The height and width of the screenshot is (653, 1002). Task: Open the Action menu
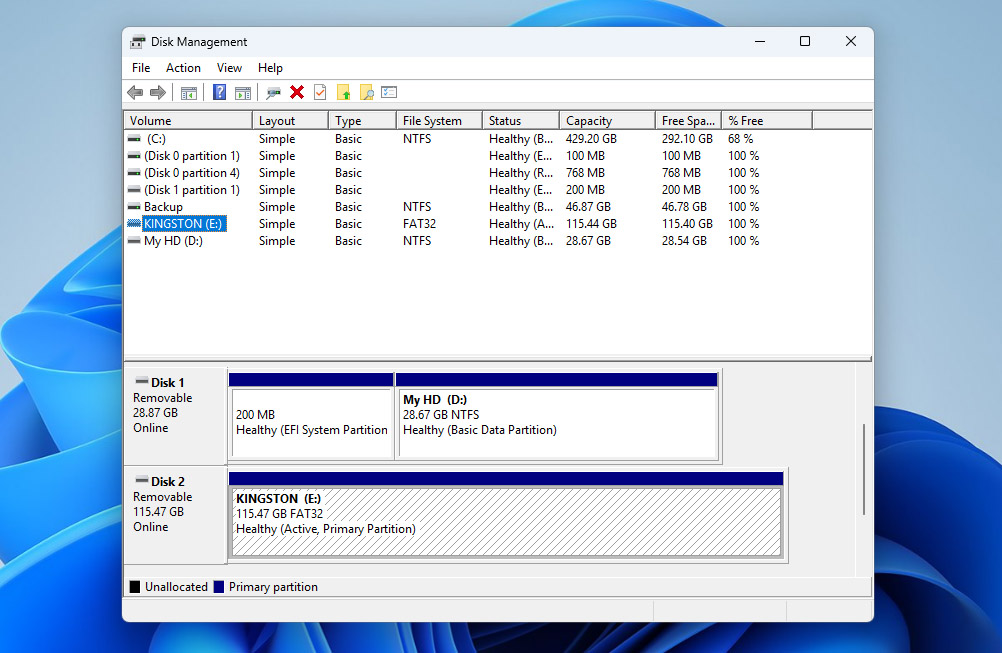pyautogui.click(x=183, y=67)
